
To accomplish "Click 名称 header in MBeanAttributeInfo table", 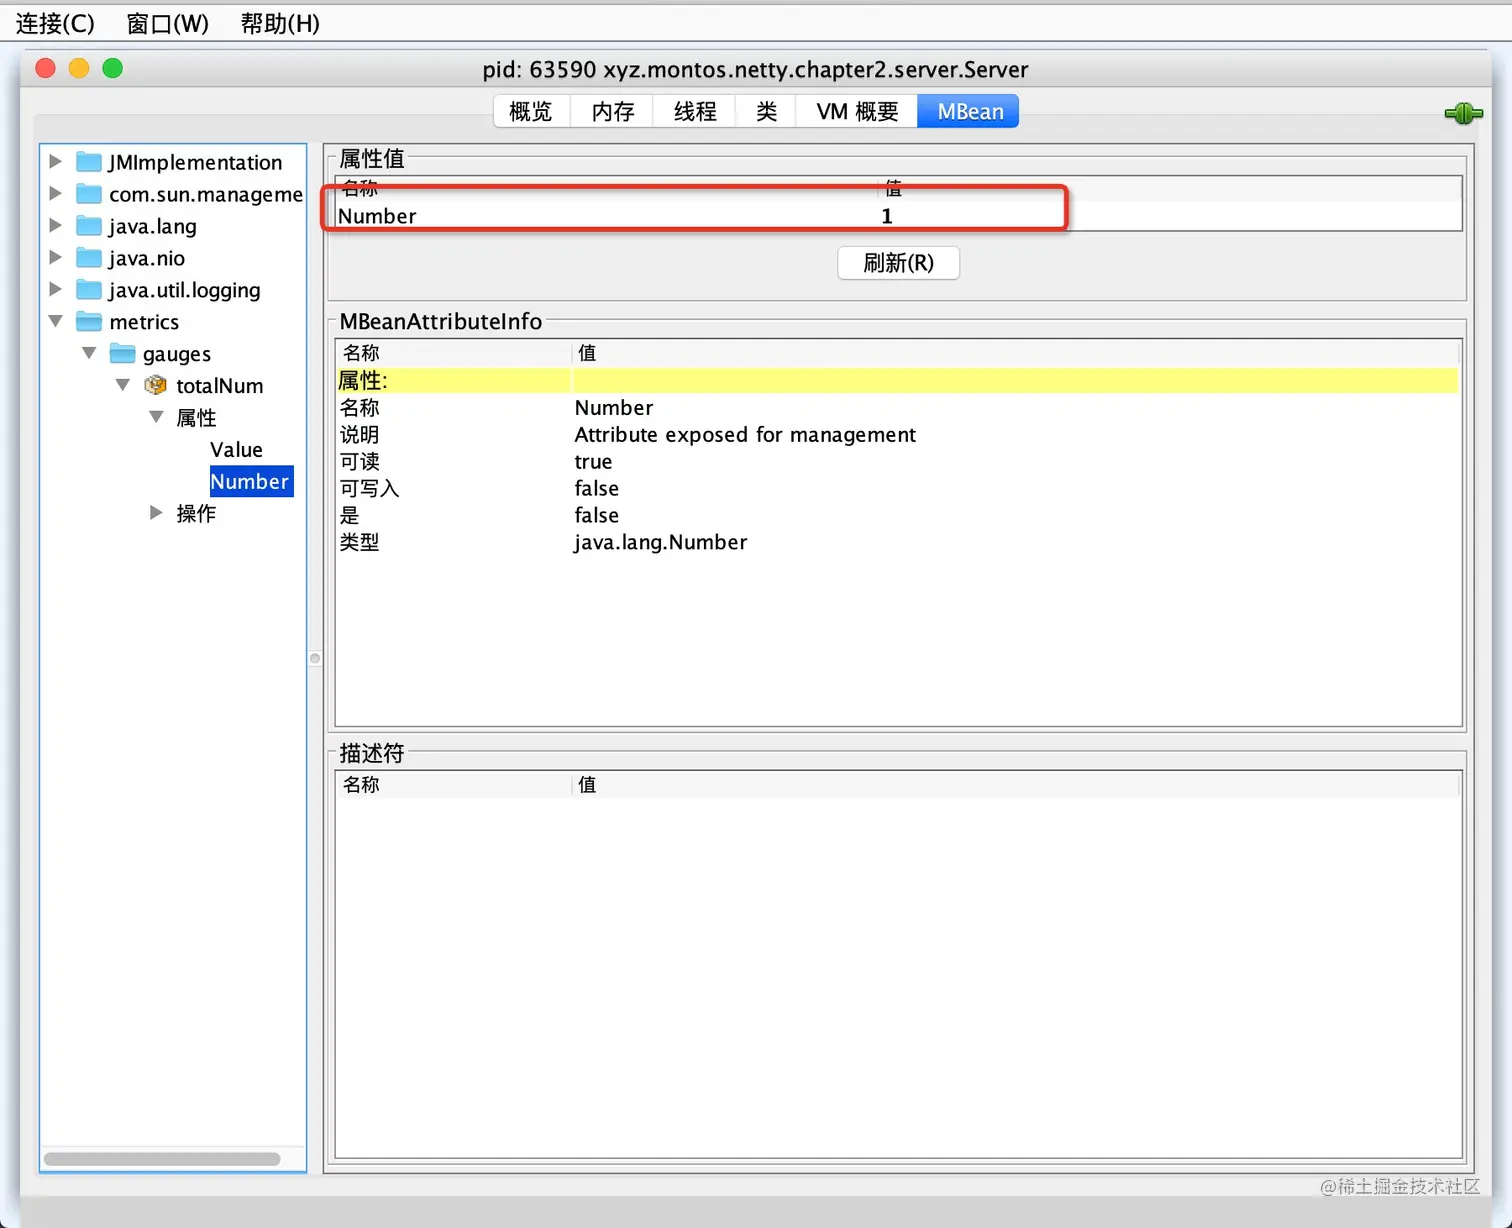I will click(x=454, y=353).
